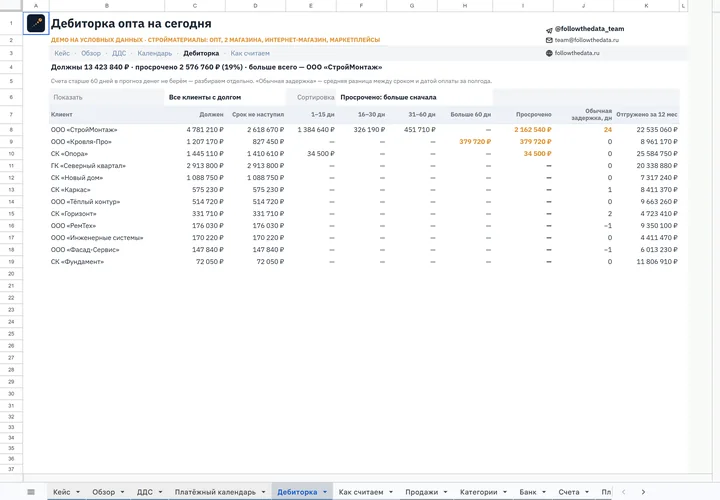Click the globe website icon

549,53
